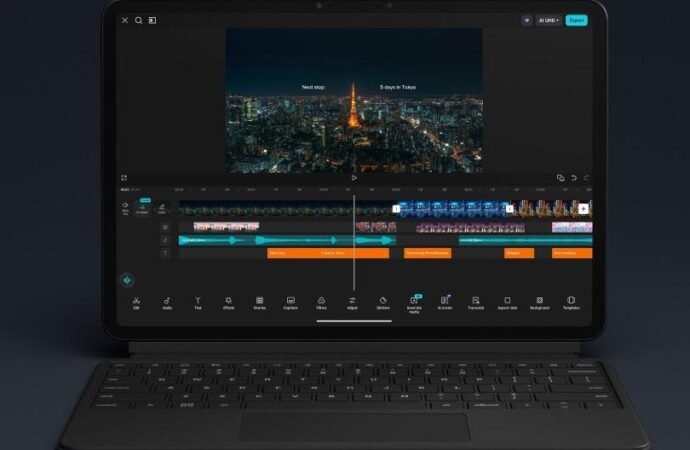Redo the last undone edit
Image resolution: width=690 pixels, height=450 pixels.
point(586,178)
